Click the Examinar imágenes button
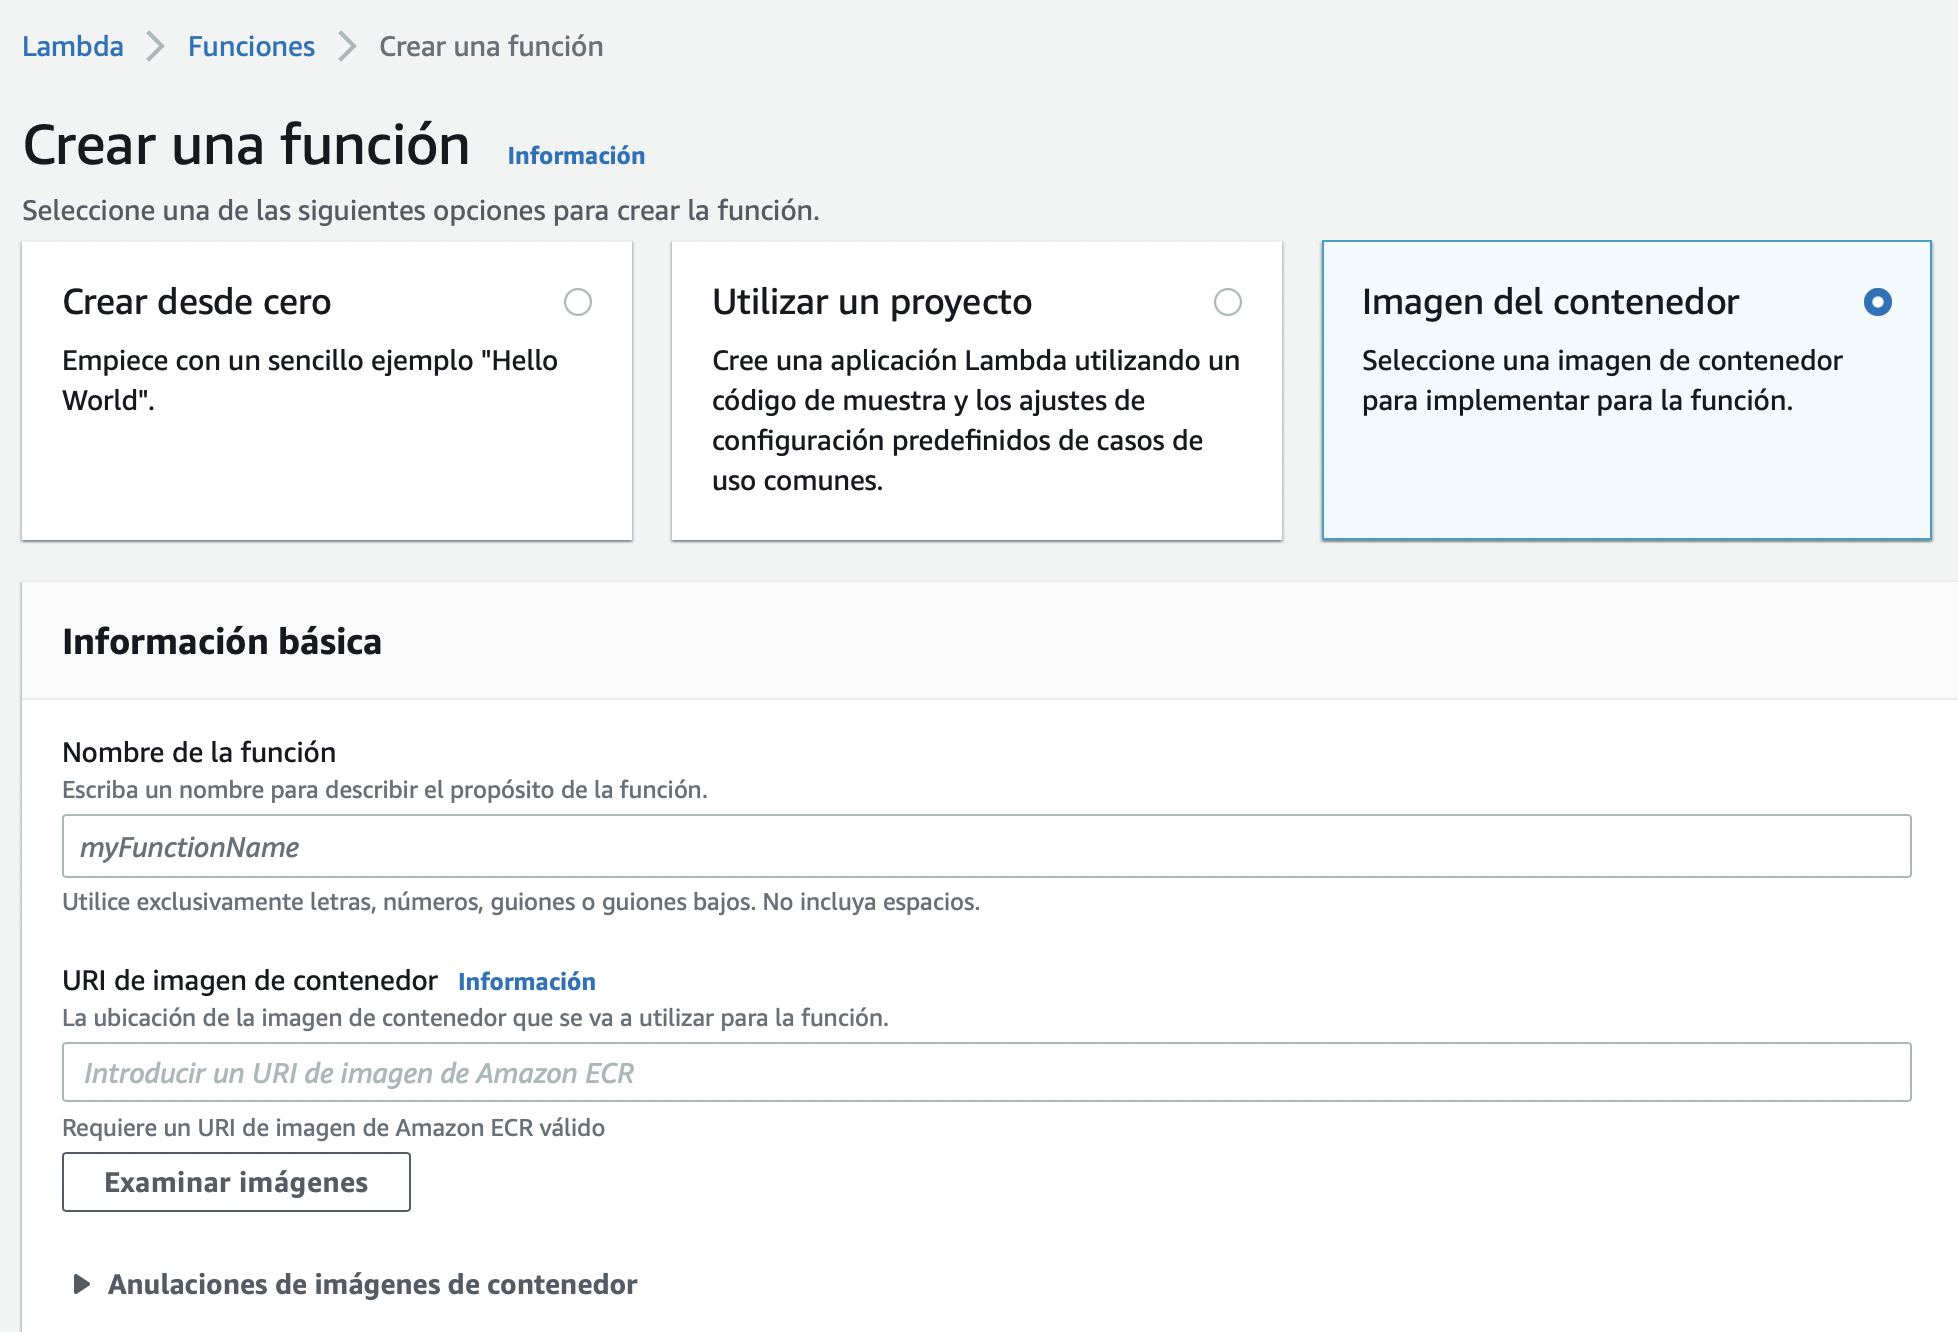Image resolution: width=1958 pixels, height=1332 pixels. [236, 1182]
